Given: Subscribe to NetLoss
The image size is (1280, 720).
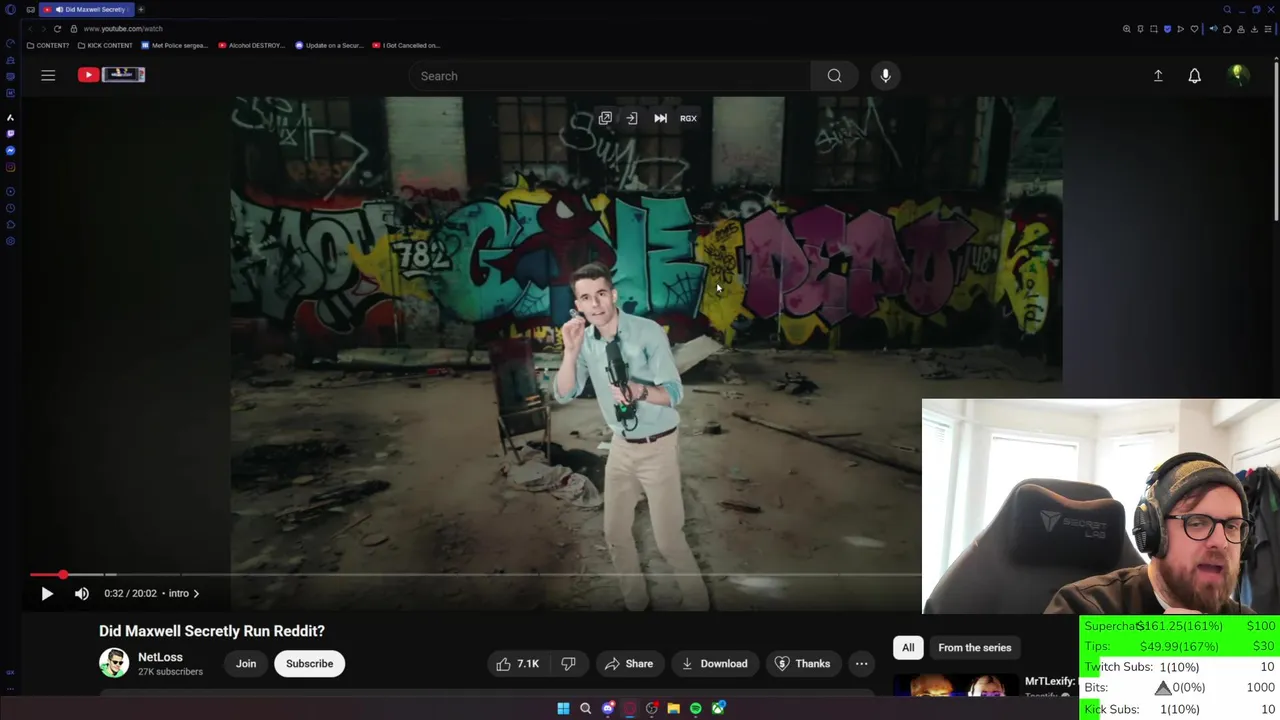Looking at the screenshot, I should tap(309, 663).
